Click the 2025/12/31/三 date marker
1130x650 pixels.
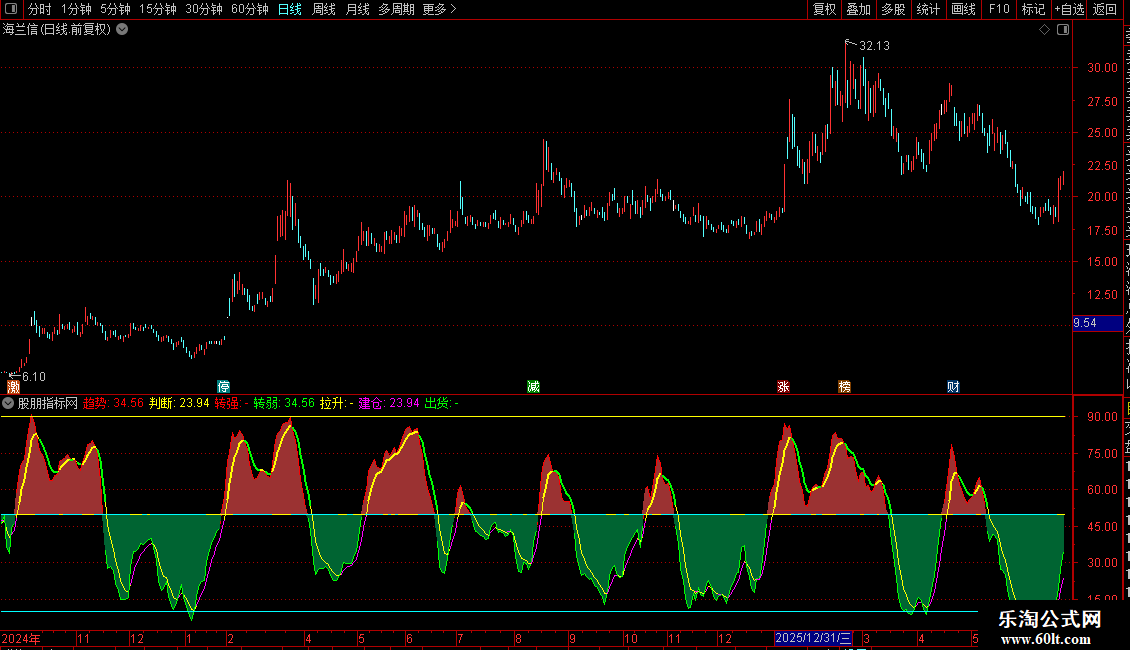tap(814, 638)
